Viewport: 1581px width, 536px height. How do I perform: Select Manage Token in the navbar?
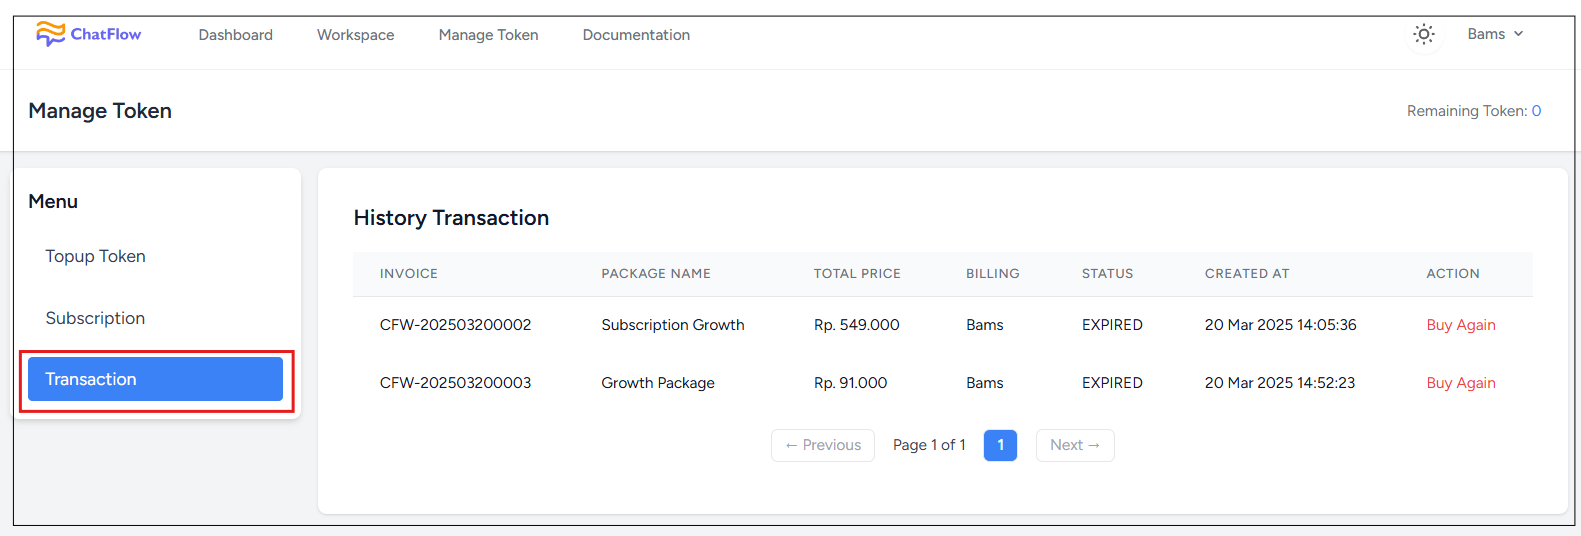coord(488,35)
